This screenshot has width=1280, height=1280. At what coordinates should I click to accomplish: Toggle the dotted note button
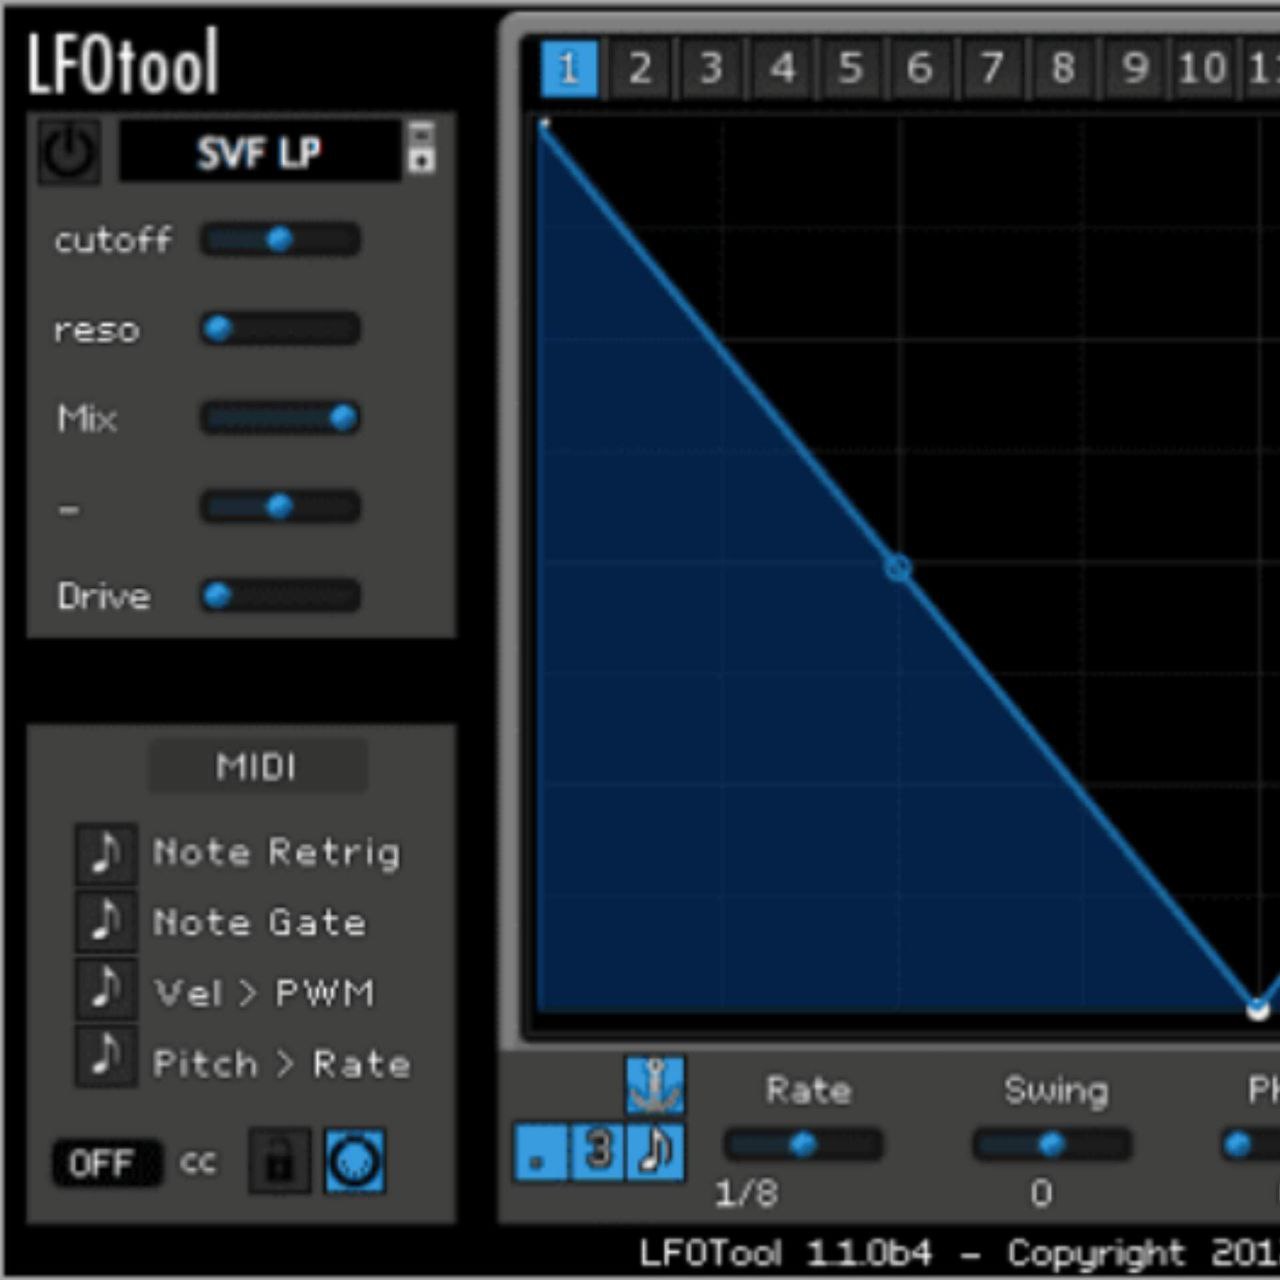coord(540,1151)
